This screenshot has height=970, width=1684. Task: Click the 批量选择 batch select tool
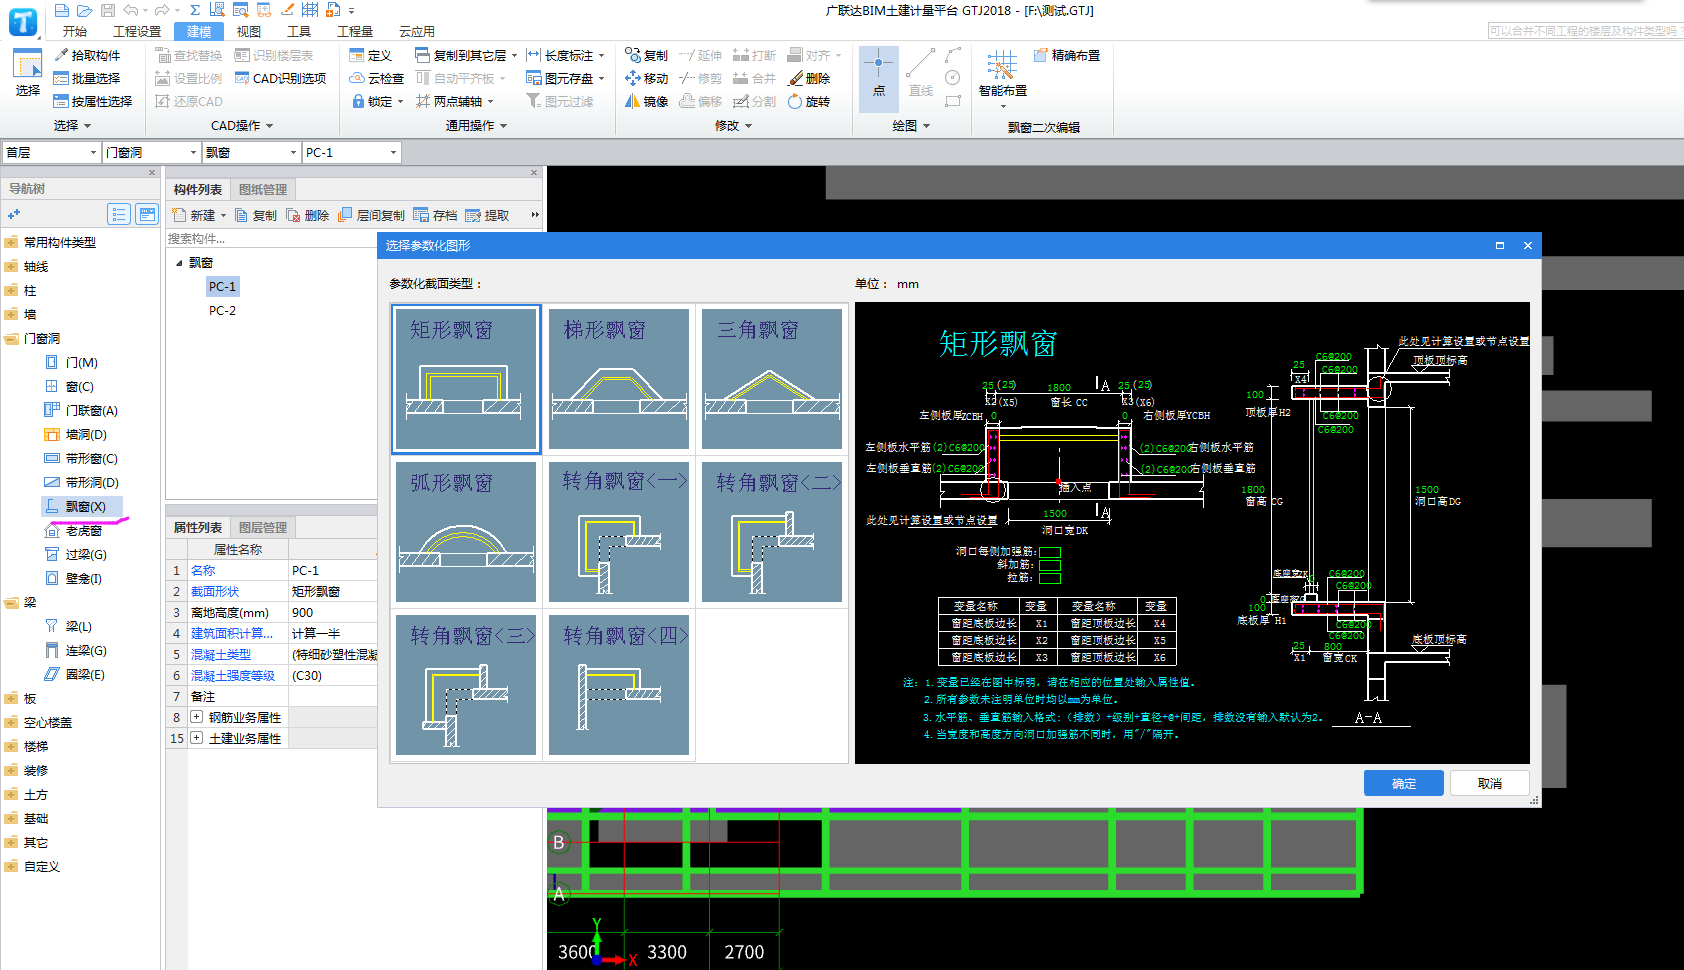(x=87, y=78)
